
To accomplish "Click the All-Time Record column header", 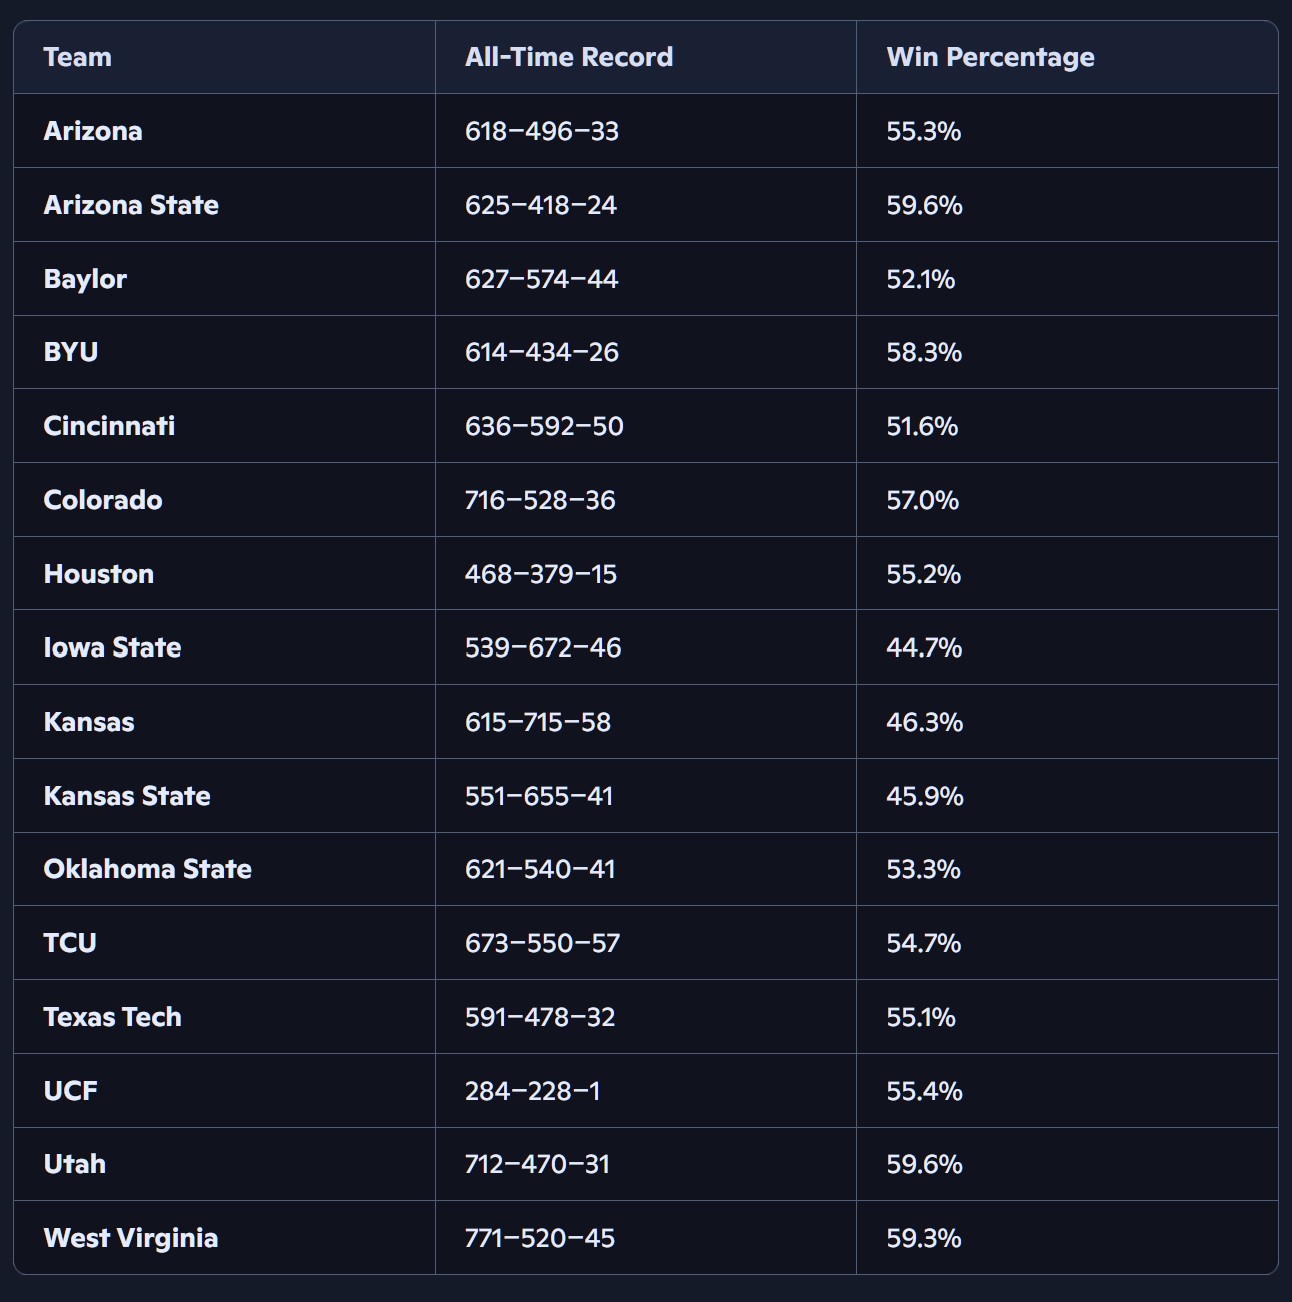I will click(x=568, y=57).
